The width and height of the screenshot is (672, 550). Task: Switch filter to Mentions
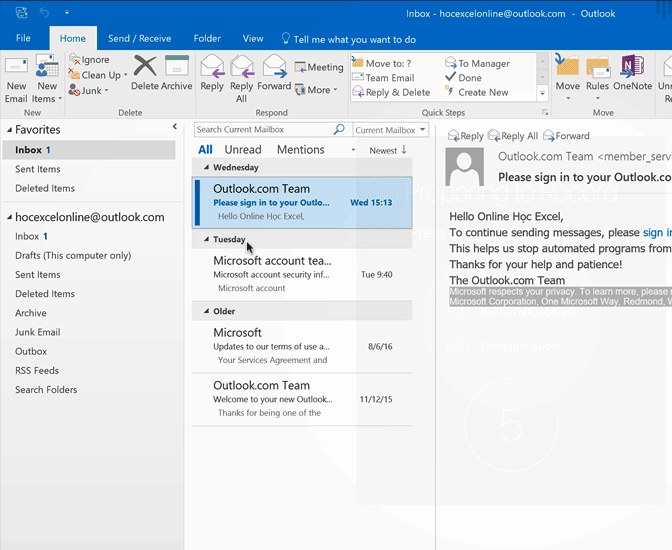pyautogui.click(x=300, y=150)
